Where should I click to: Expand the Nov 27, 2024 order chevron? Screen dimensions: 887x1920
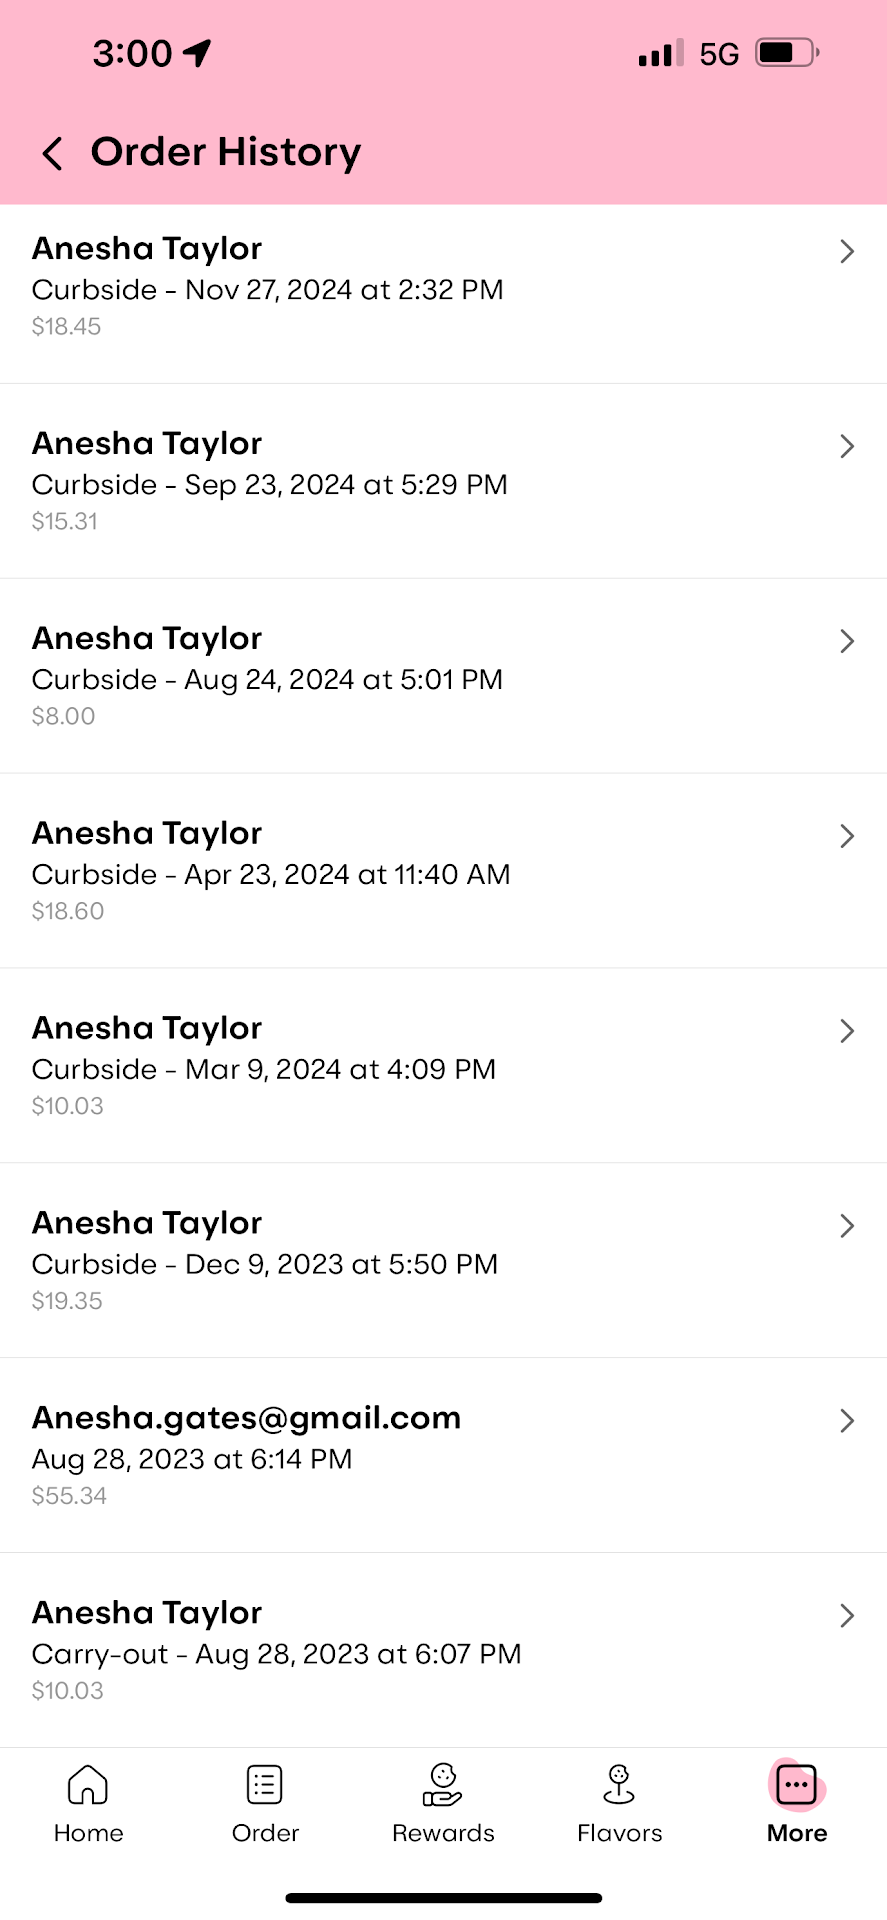tap(847, 251)
